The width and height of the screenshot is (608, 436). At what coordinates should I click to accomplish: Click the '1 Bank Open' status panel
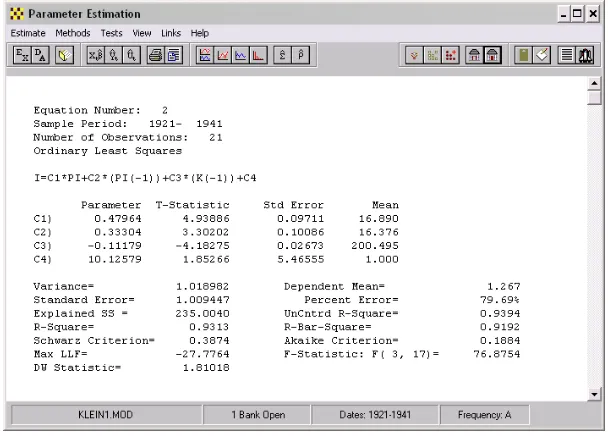tap(258, 415)
